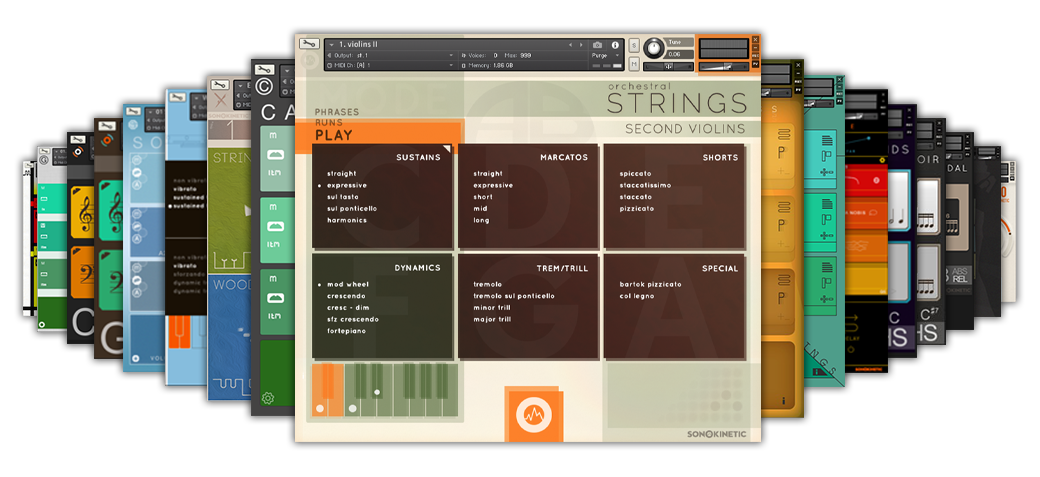This screenshot has width=1040, height=477.
Task: Choose 'bartok pizzicato' in SPECIAL
Action: 650,285
